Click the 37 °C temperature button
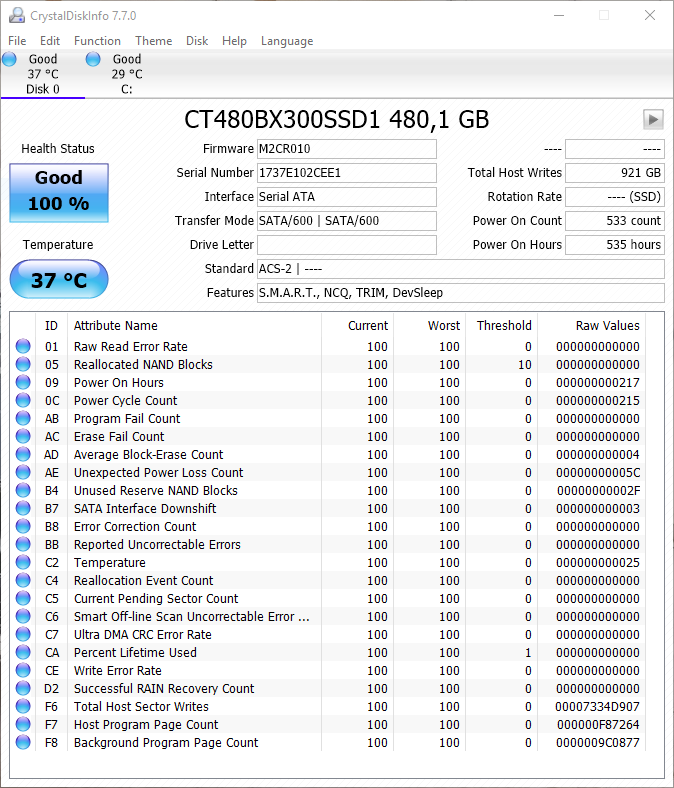The width and height of the screenshot is (674, 788). click(59, 279)
